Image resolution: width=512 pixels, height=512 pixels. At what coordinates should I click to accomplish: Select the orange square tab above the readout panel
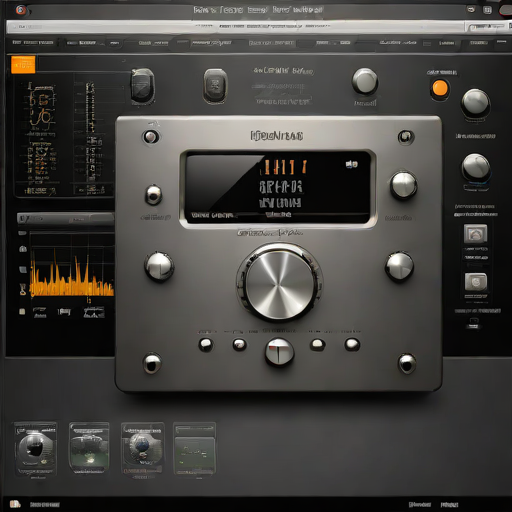click(23, 64)
